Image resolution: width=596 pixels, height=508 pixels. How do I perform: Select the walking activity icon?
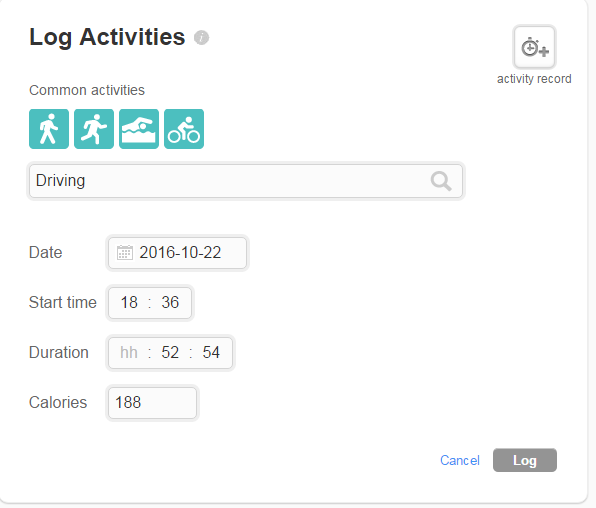tap(49, 129)
